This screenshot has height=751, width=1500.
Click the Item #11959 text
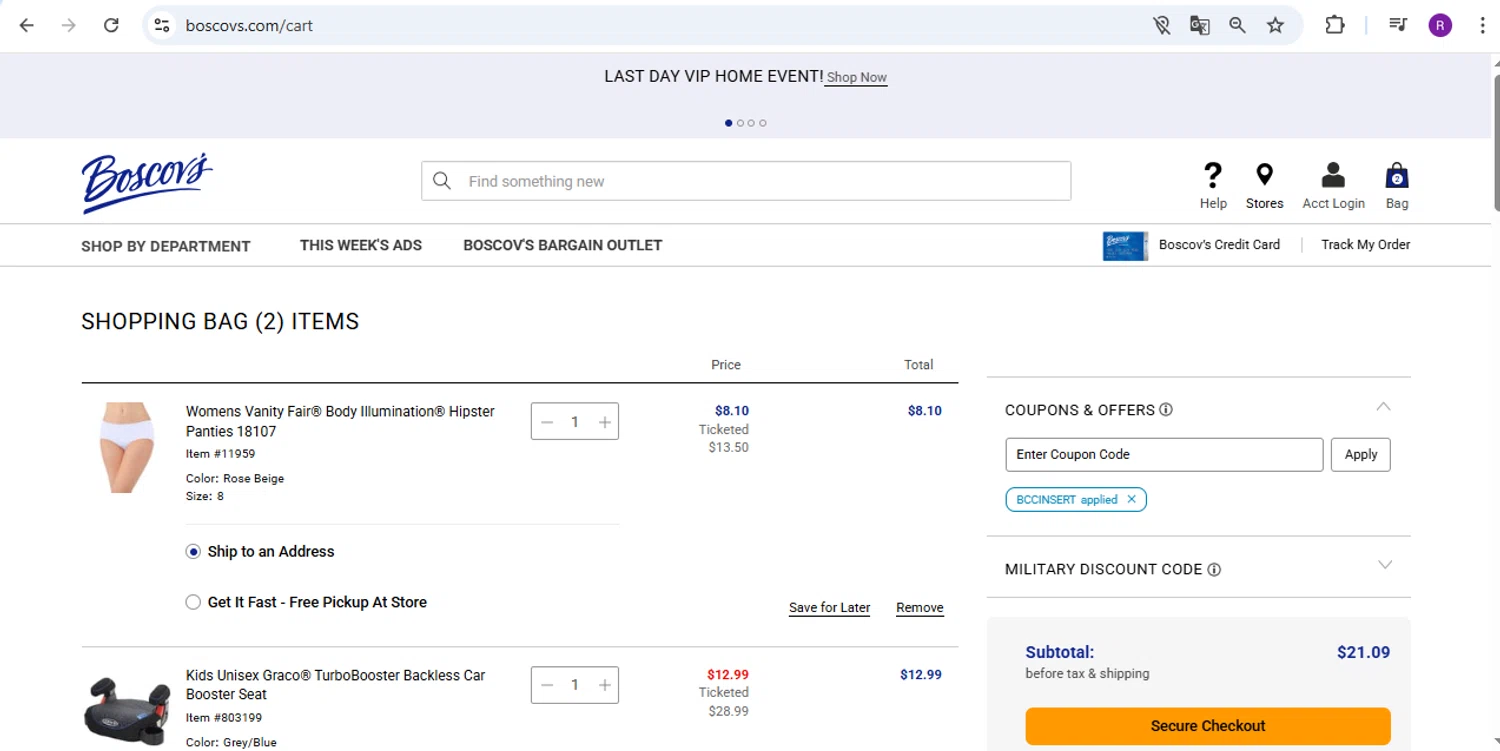[x=220, y=454]
